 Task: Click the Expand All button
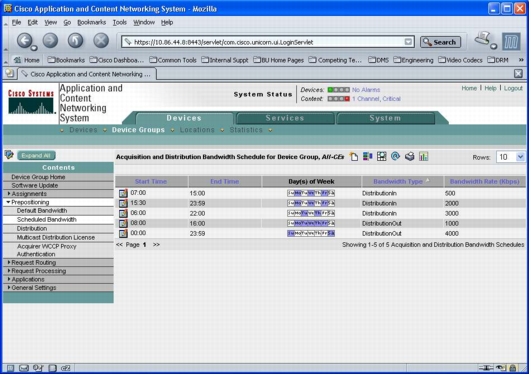click(36, 155)
